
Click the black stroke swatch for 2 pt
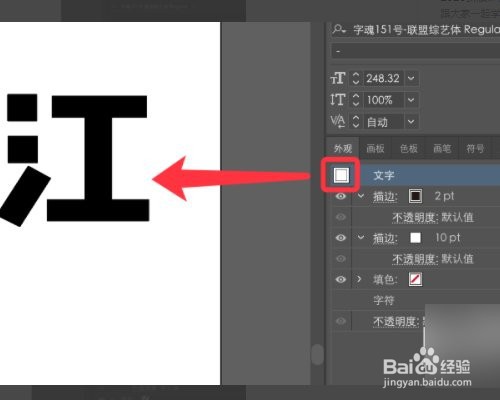click(415, 196)
